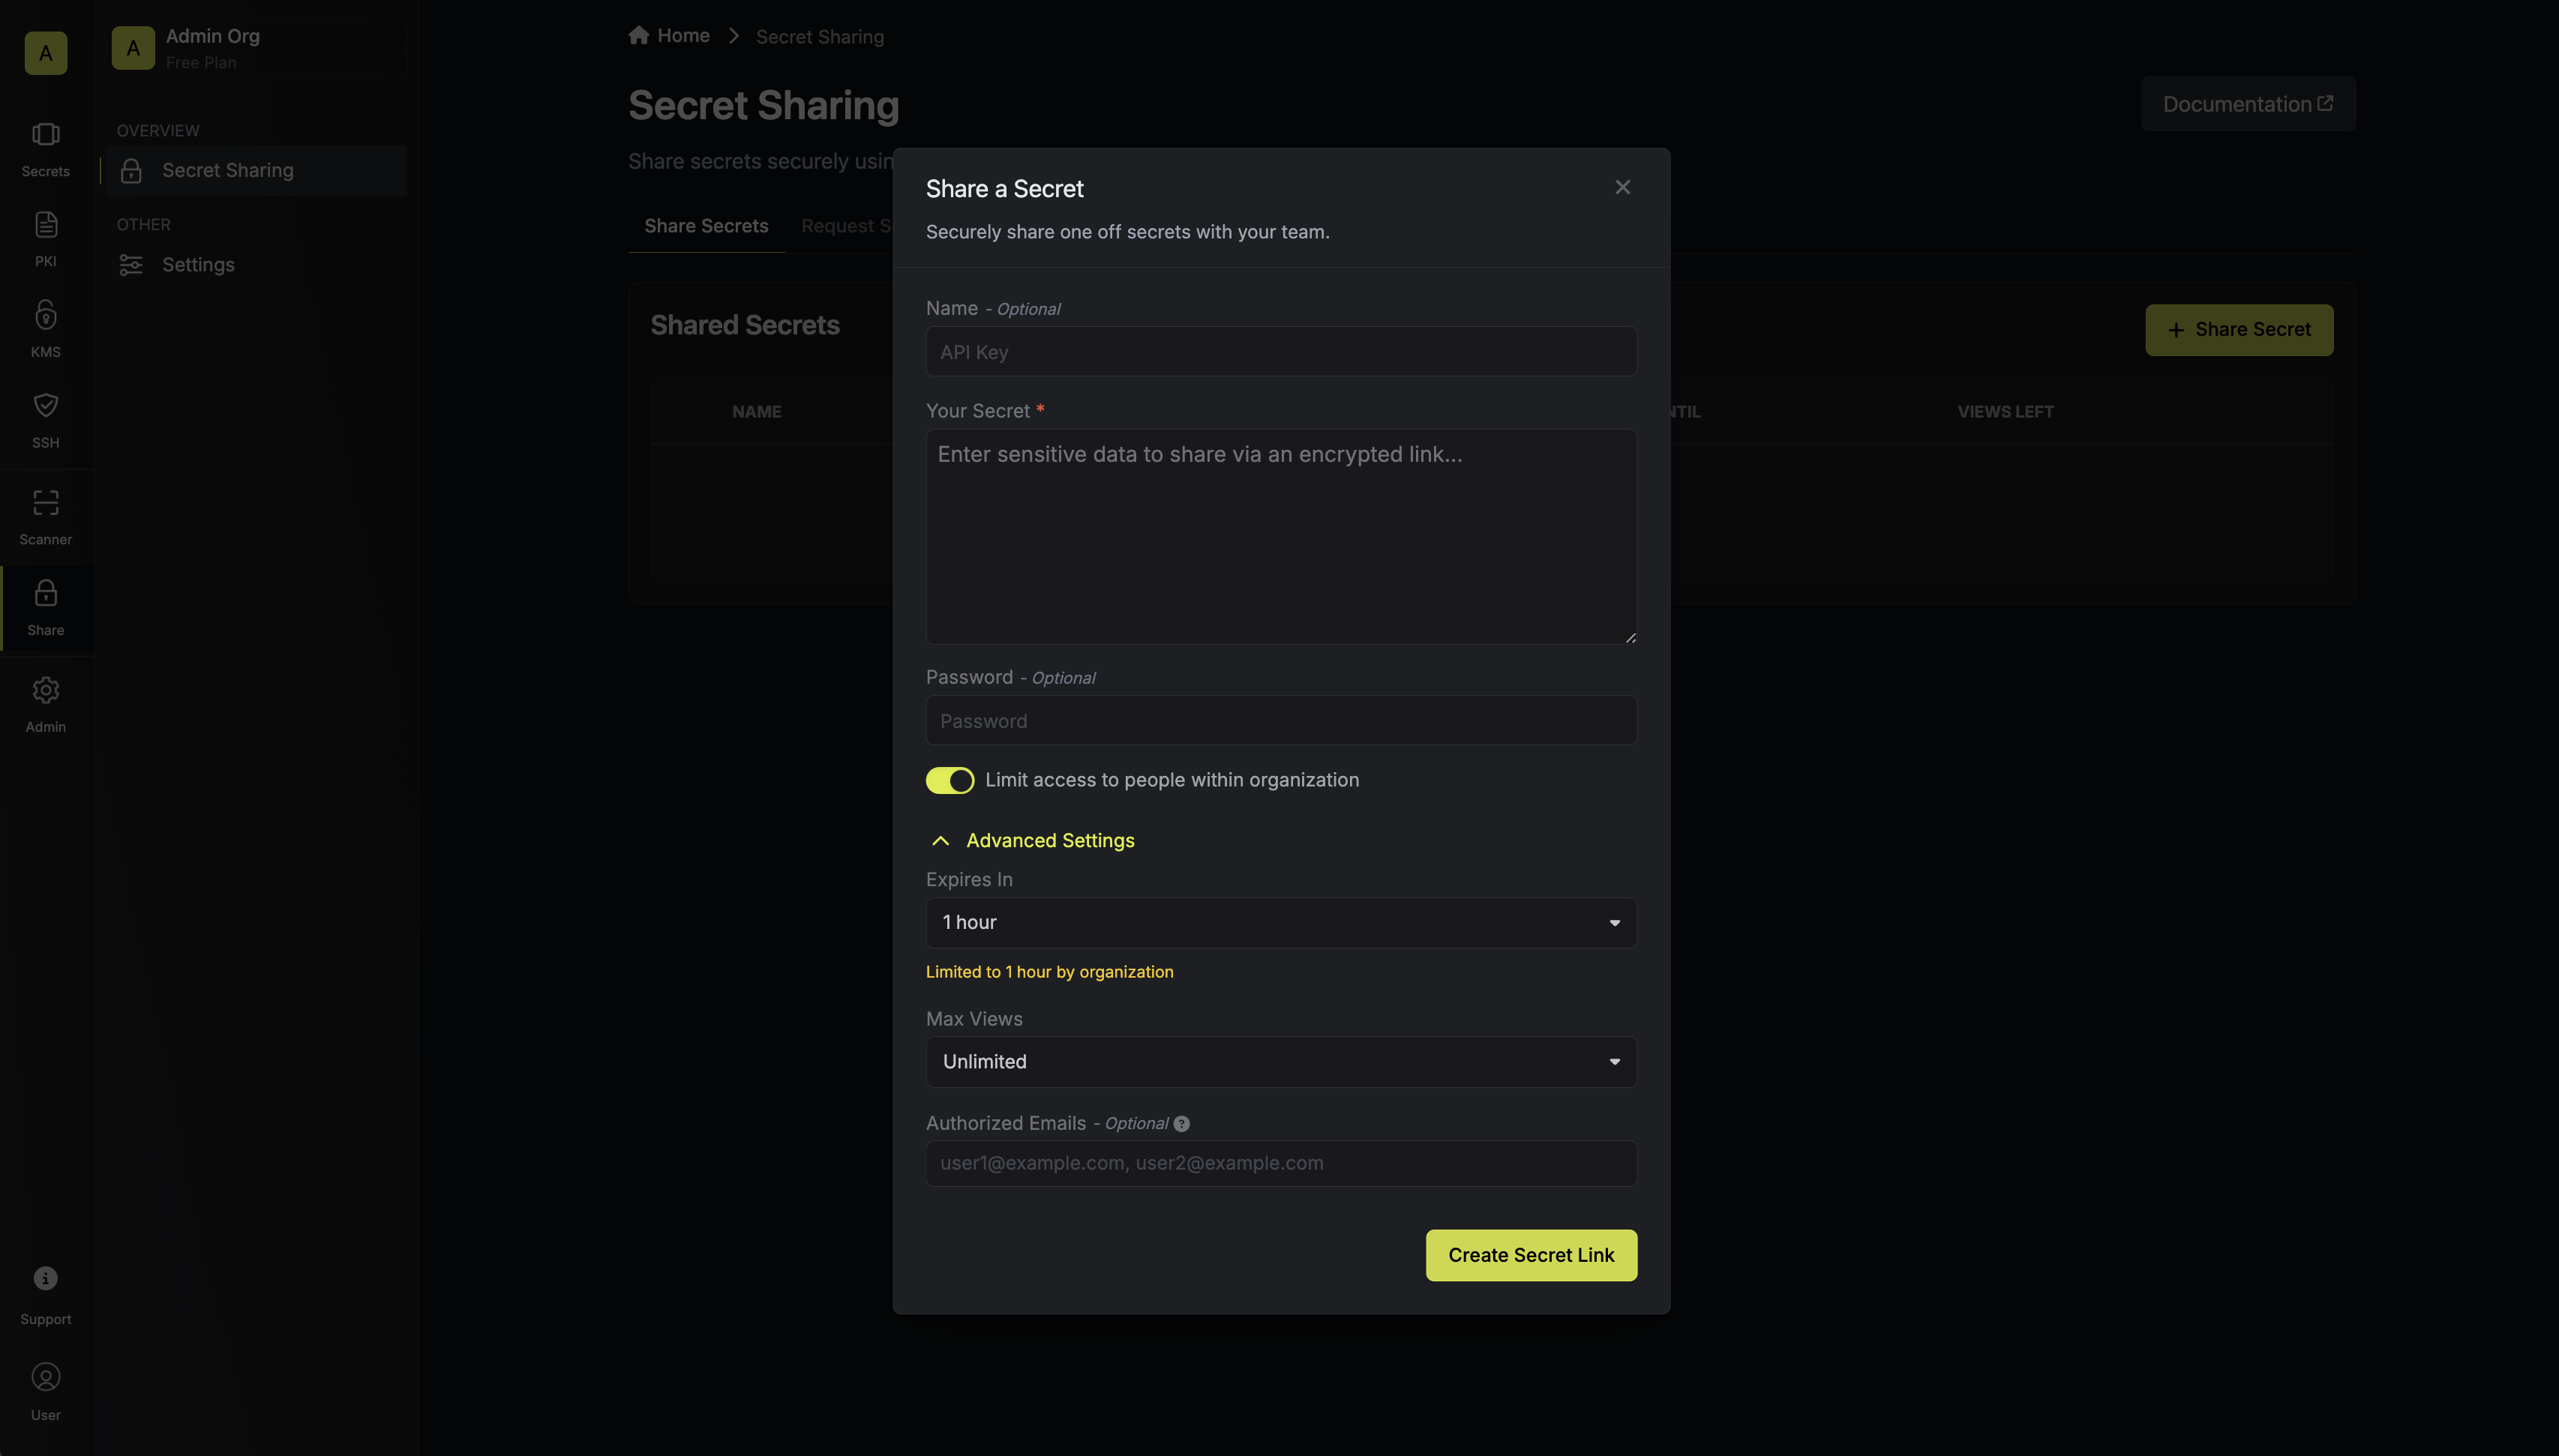This screenshot has width=2559, height=1456.
Task: Click the help icon next to Authorized Emails
Action: point(1181,1124)
